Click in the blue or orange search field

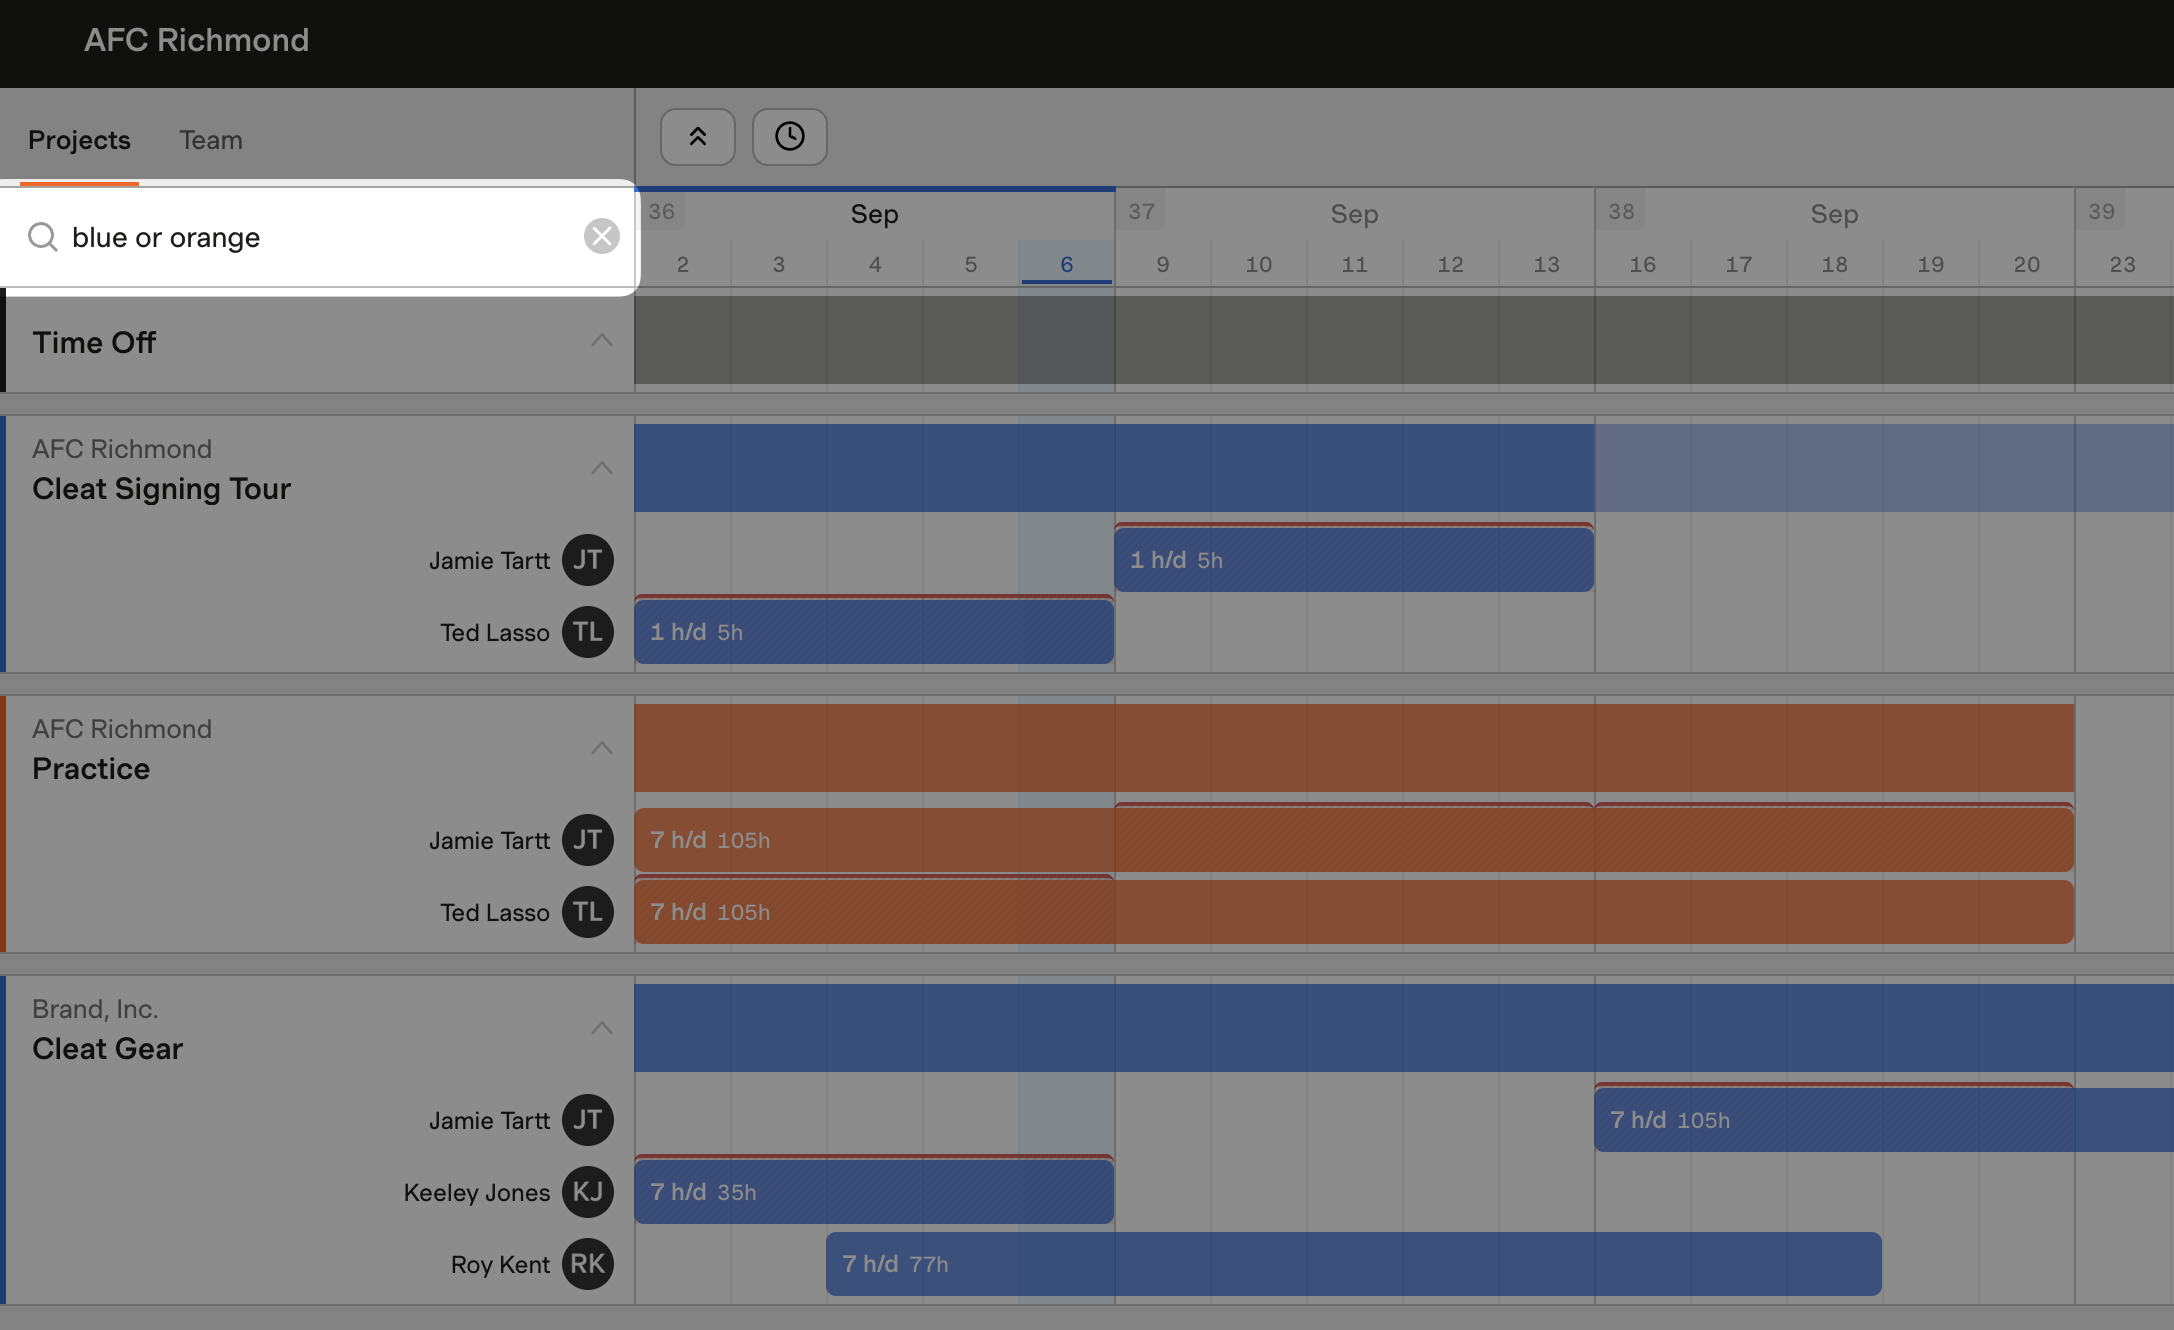pos(320,237)
